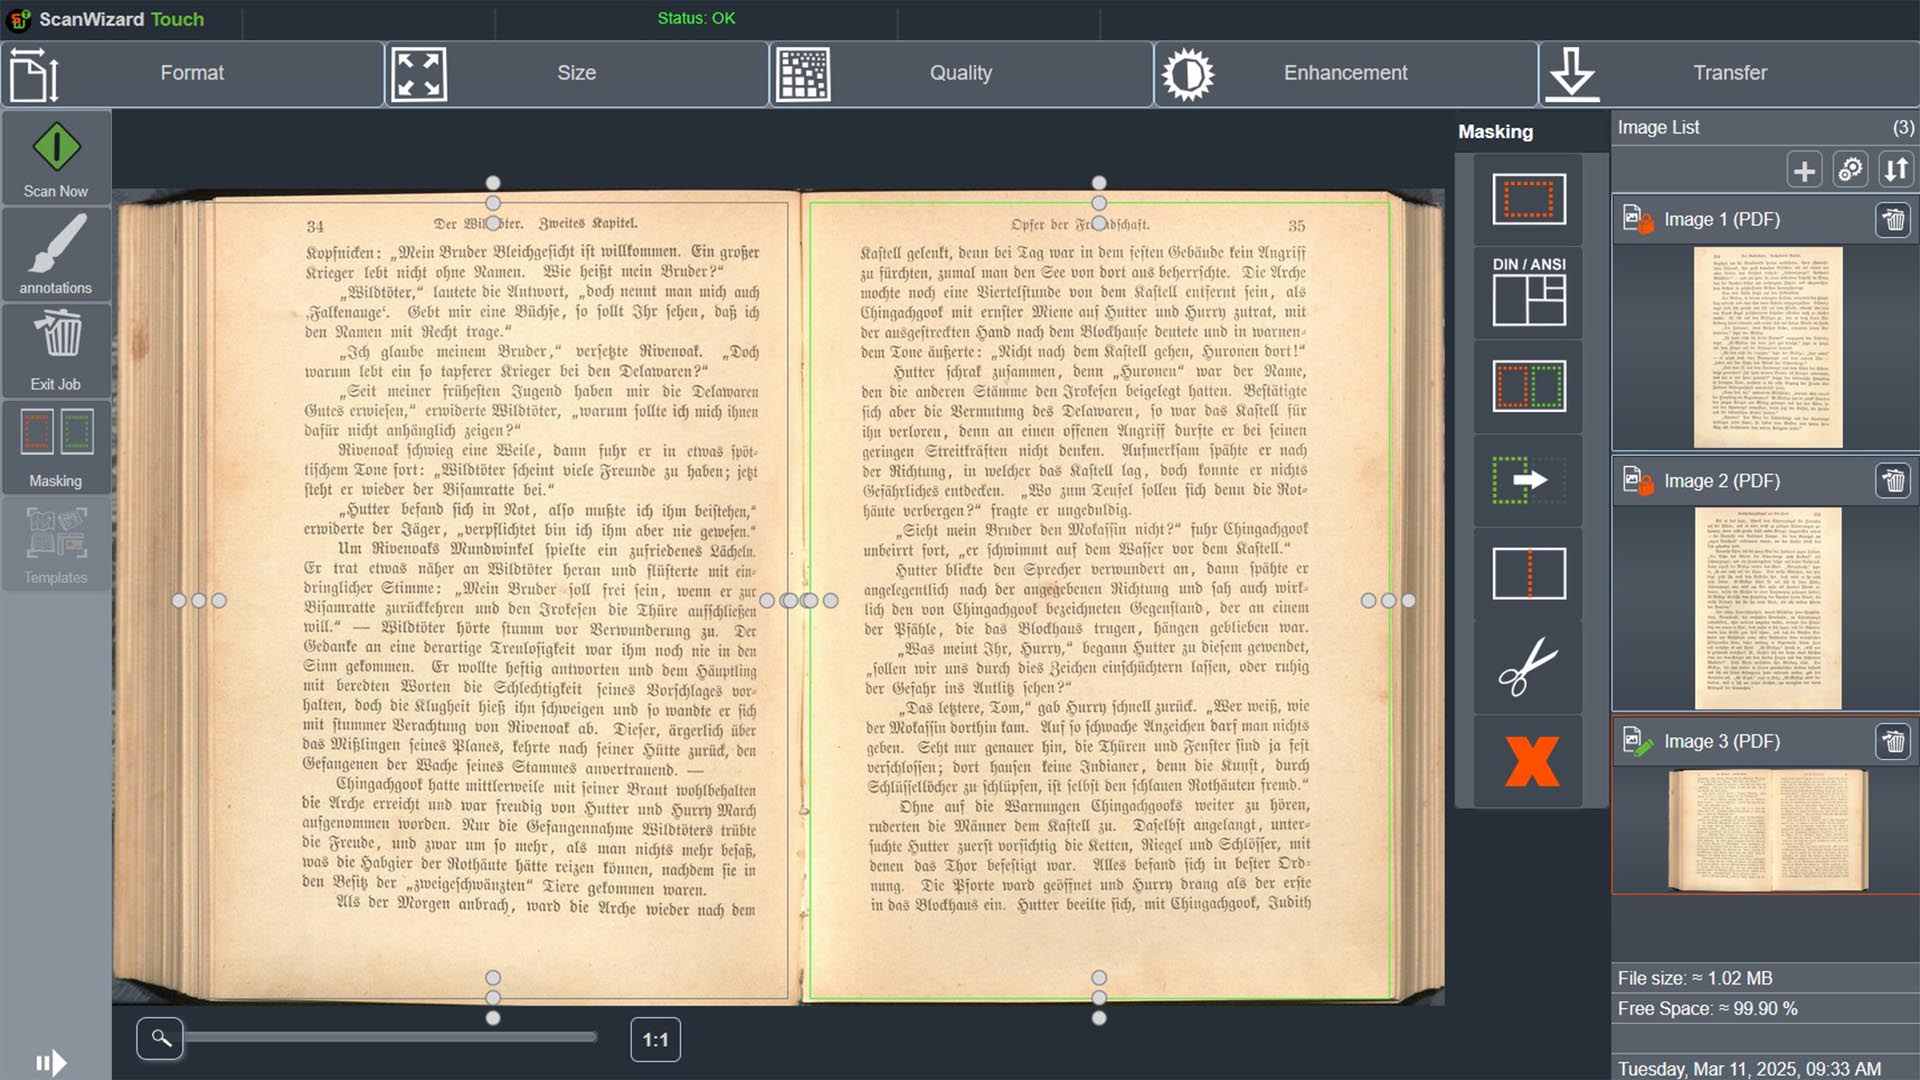Click the green mask arrow icon
Screen dimensions: 1920x1080
point(1528,480)
